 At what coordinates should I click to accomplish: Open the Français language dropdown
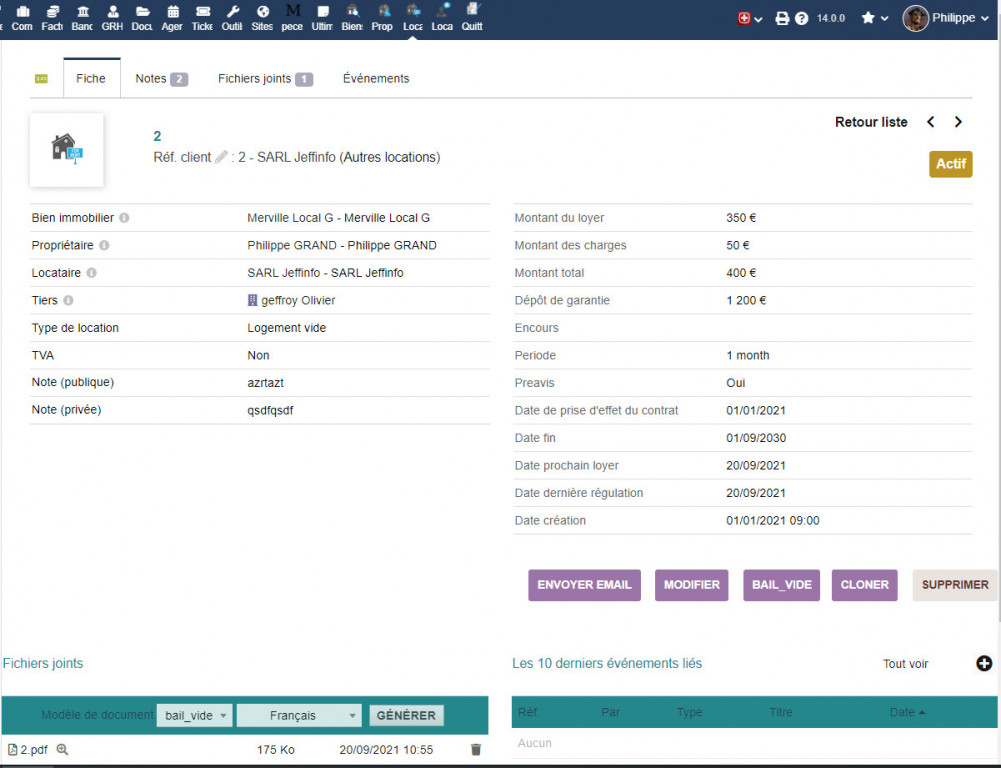[x=299, y=715]
